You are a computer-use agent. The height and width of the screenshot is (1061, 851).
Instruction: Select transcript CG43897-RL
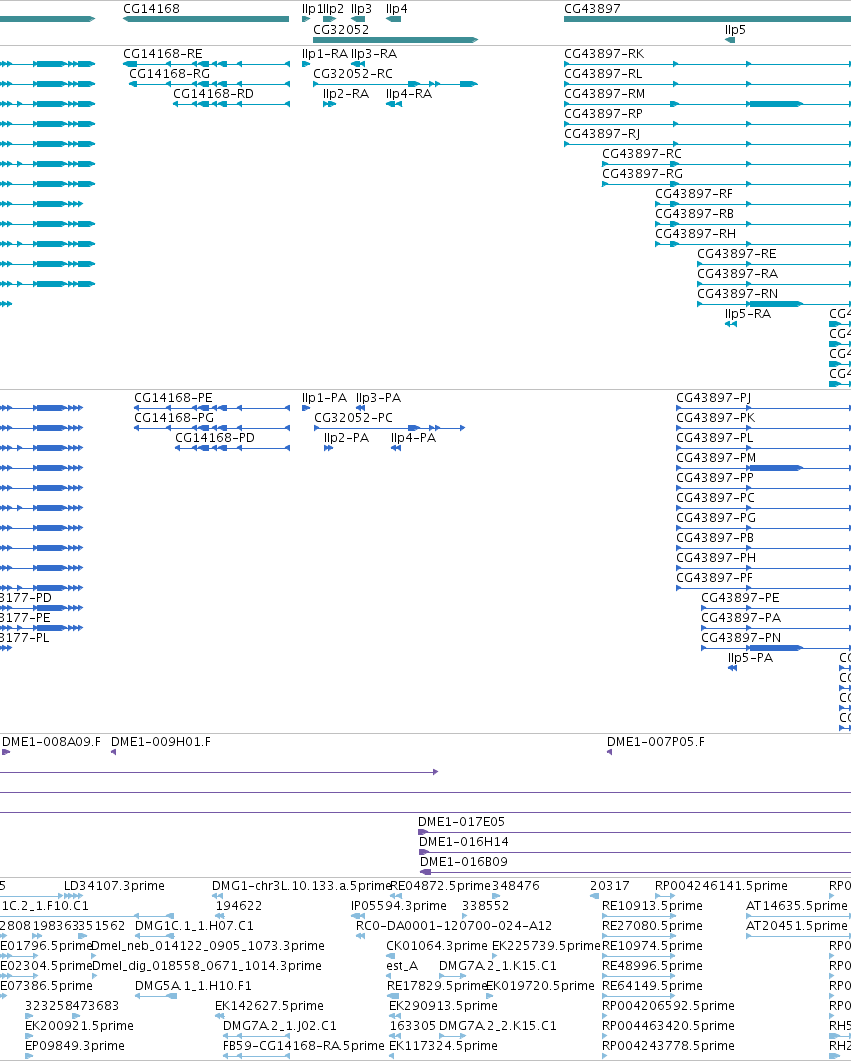tap(603, 74)
